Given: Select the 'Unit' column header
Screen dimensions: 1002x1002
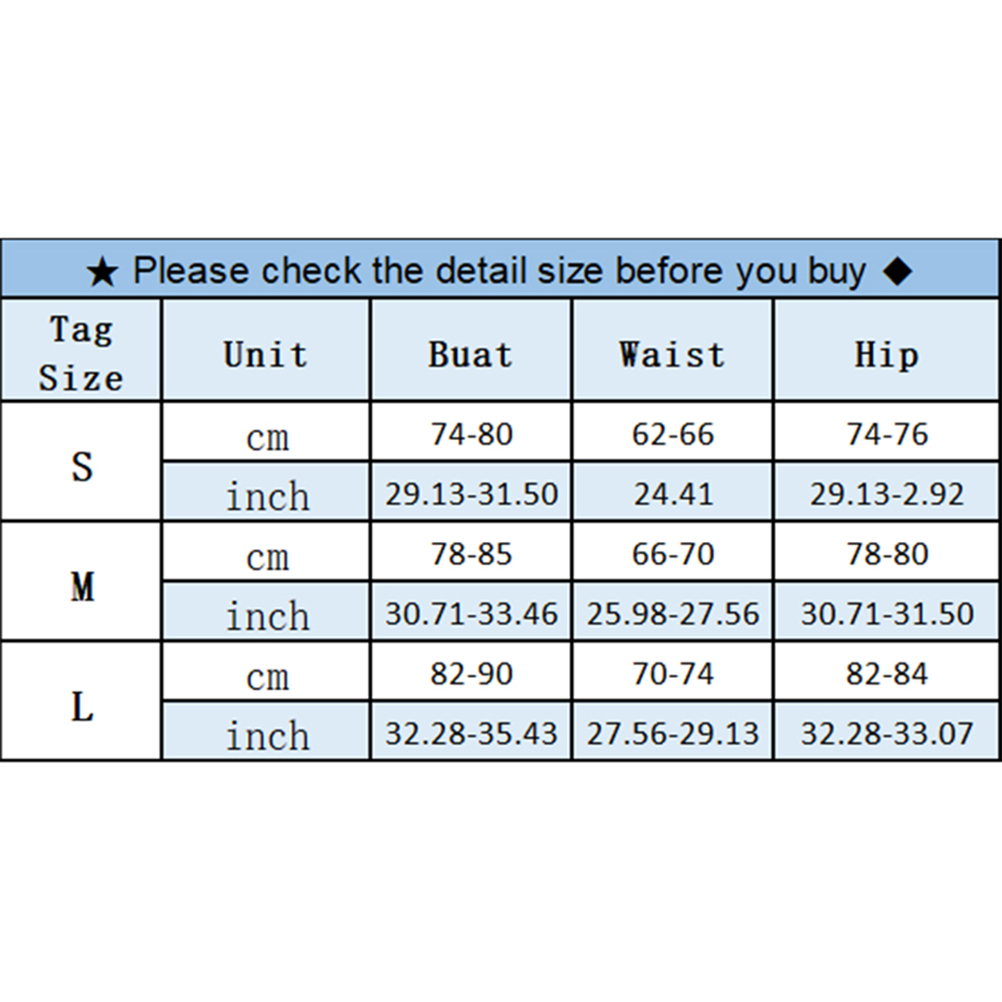Looking at the screenshot, I should tap(266, 354).
